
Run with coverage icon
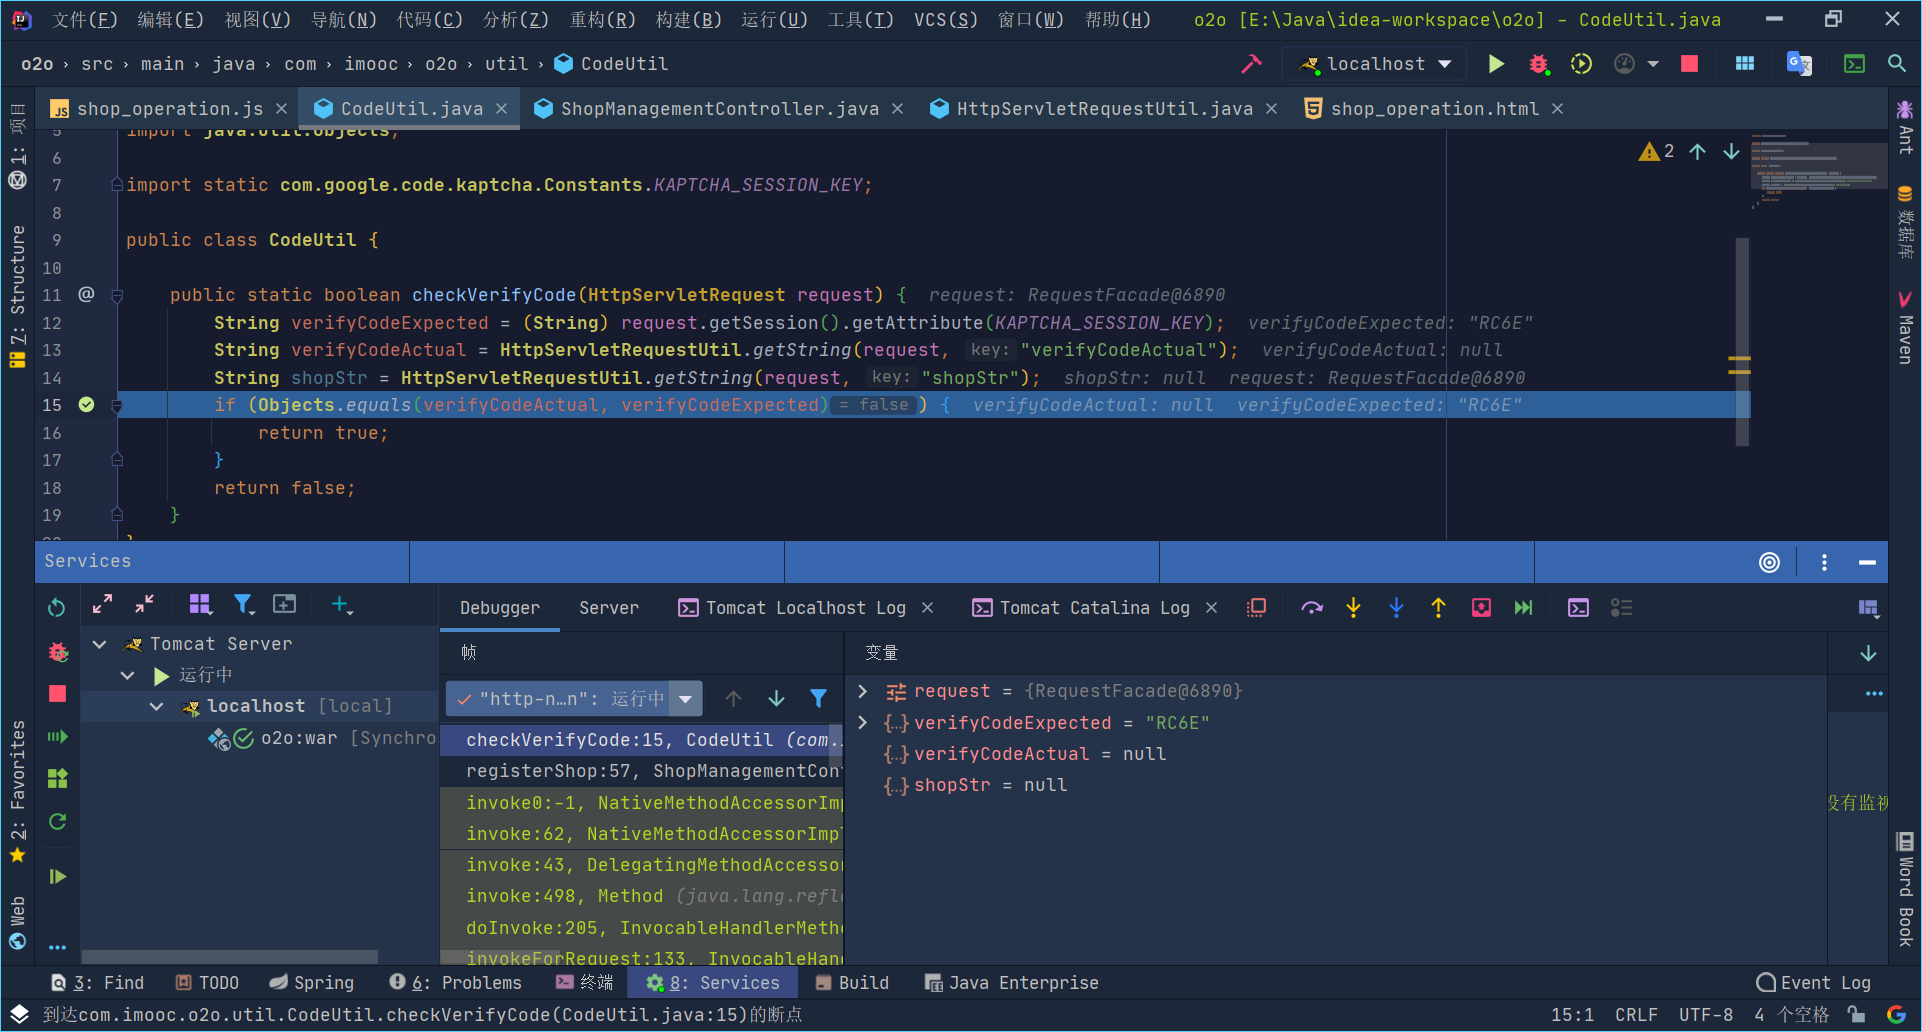click(1581, 64)
